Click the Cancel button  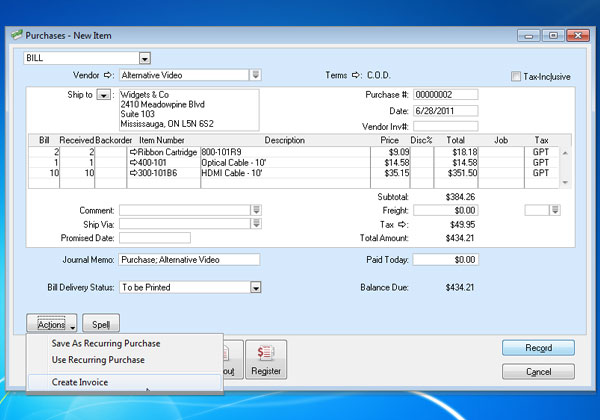click(538, 371)
